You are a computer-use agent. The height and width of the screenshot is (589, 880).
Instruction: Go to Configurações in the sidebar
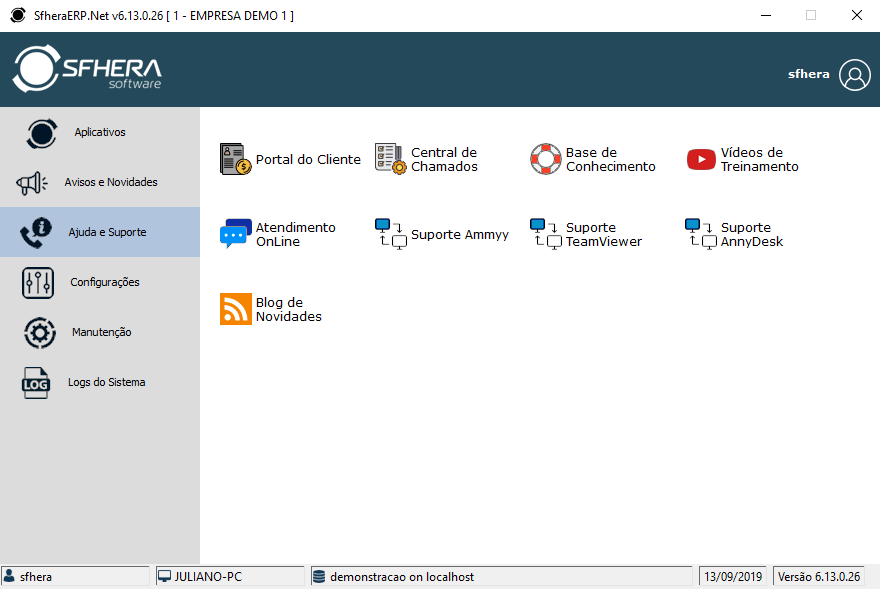click(99, 282)
